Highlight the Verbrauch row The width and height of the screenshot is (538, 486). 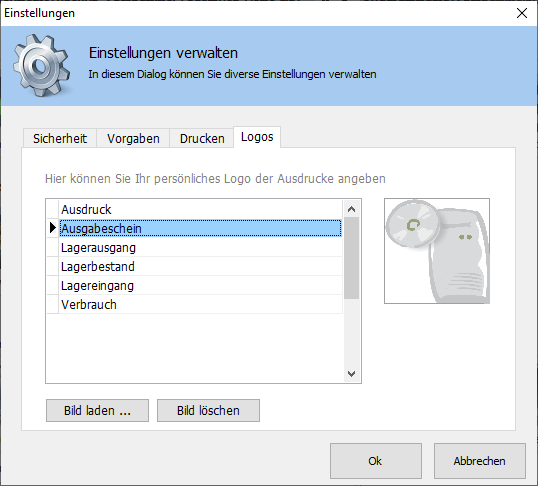[x=200, y=304]
